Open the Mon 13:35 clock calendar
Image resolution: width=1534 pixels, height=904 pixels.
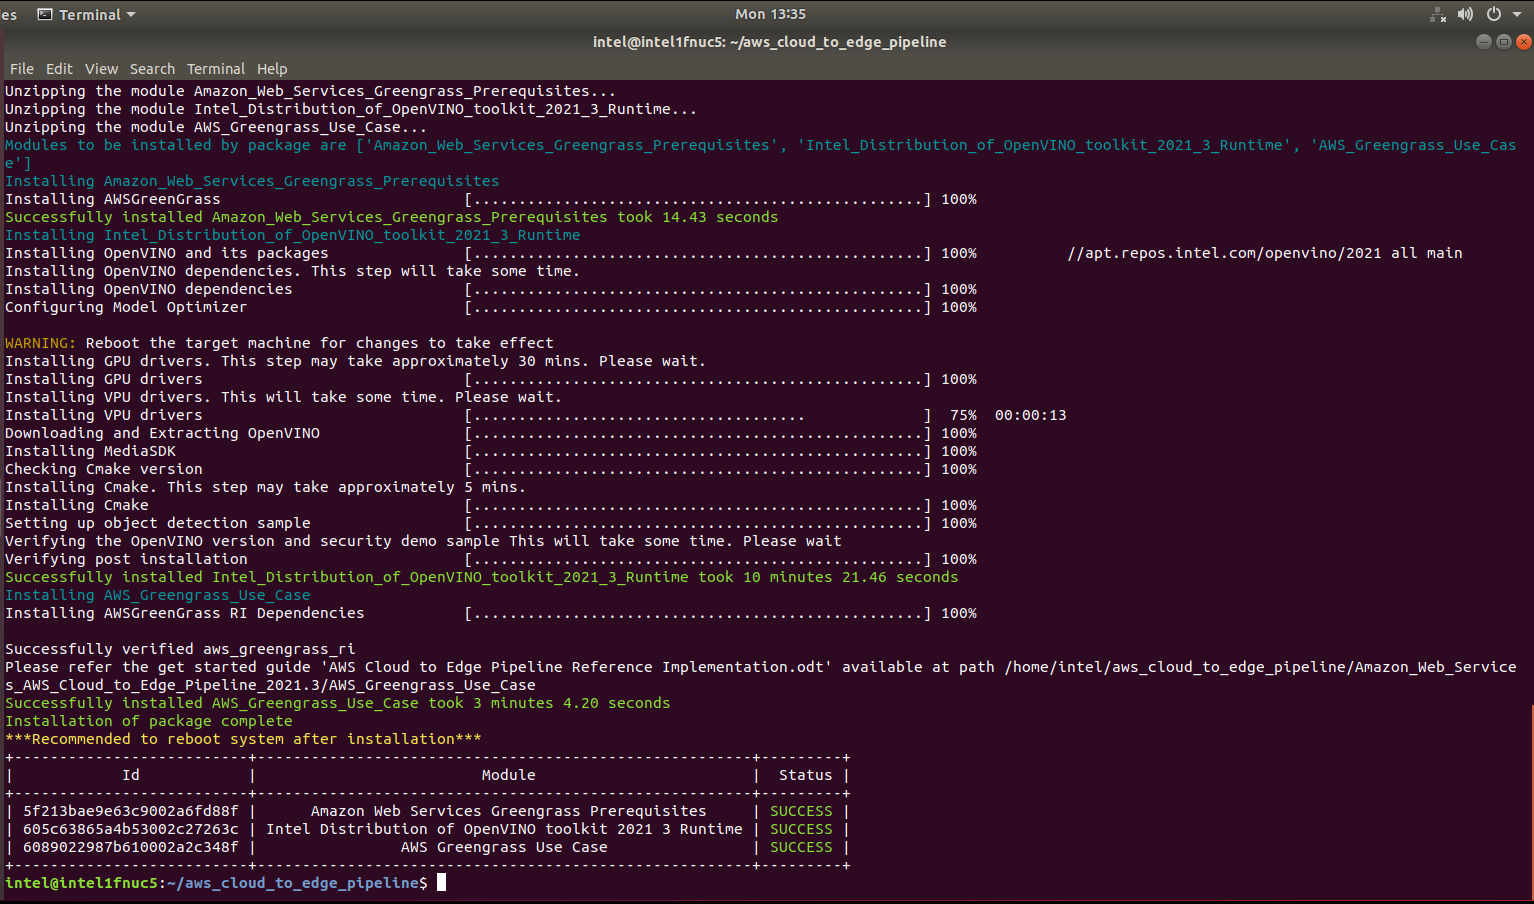pyautogui.click(x=770, y=14)
